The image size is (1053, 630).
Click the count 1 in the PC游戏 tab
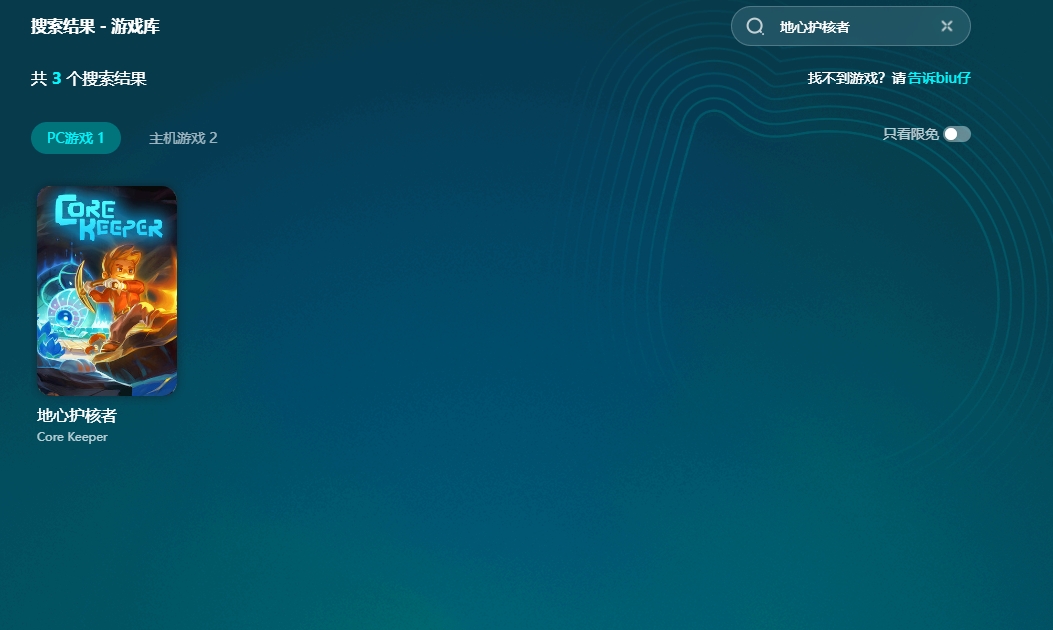point(100,138)
